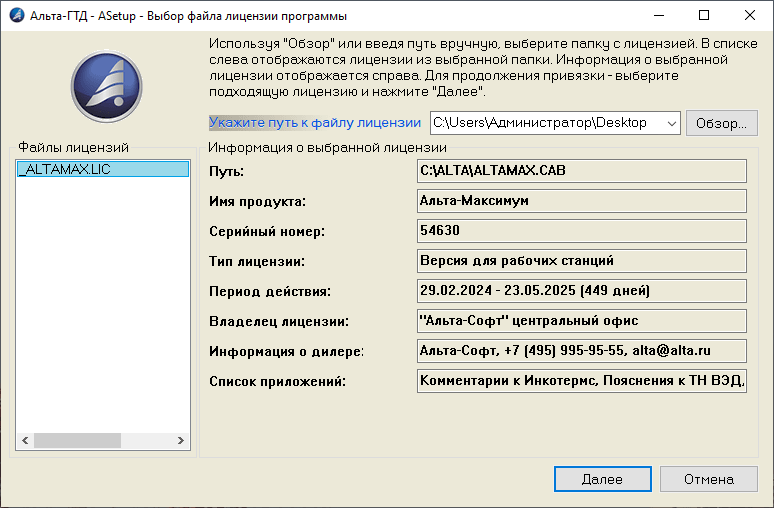Click the large blue Alta sail logo
Viewport: 774px width, 508px height.
103,84
